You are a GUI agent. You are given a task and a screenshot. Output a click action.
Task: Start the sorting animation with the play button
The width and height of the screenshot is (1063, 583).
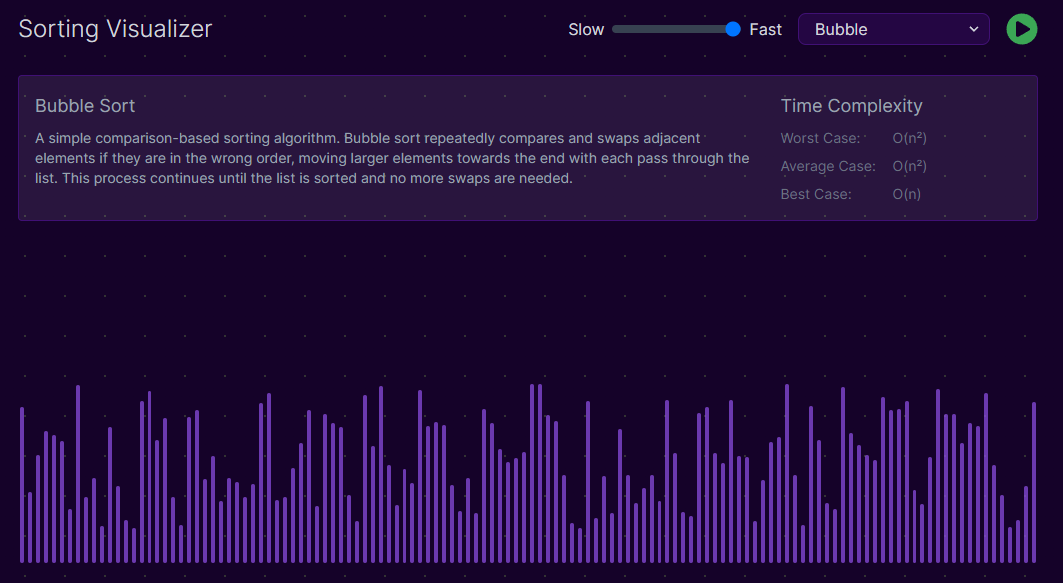point(1021,29)
